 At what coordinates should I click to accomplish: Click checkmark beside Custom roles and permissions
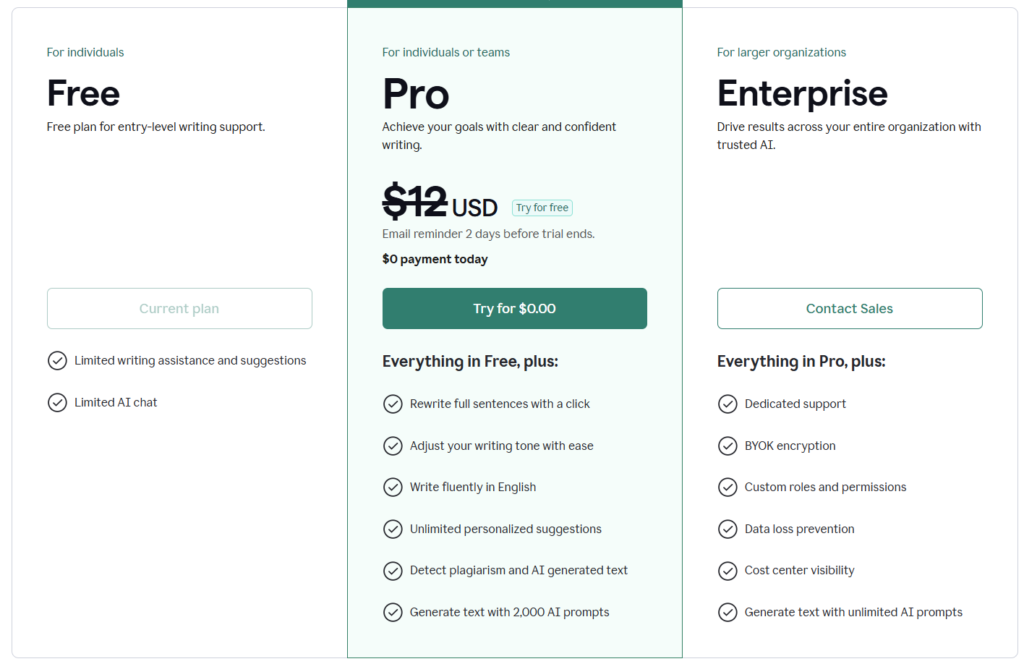coord(728,487)
